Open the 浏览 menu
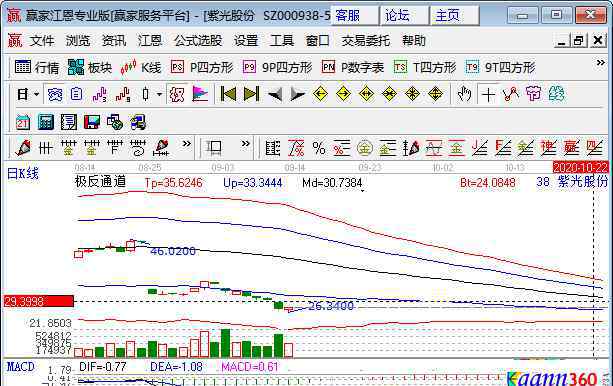 pyautogui.click(x=78, y=41)
